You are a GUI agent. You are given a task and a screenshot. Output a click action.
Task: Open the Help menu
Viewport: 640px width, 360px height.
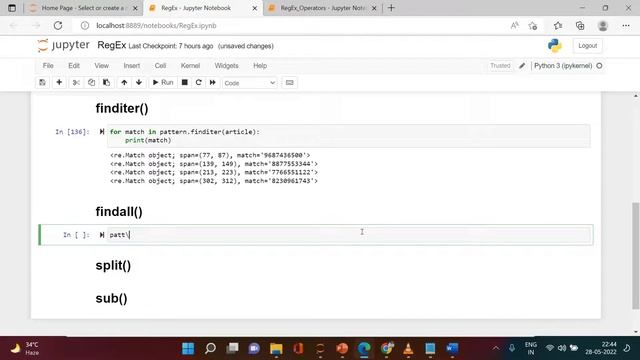click(260, 66)
